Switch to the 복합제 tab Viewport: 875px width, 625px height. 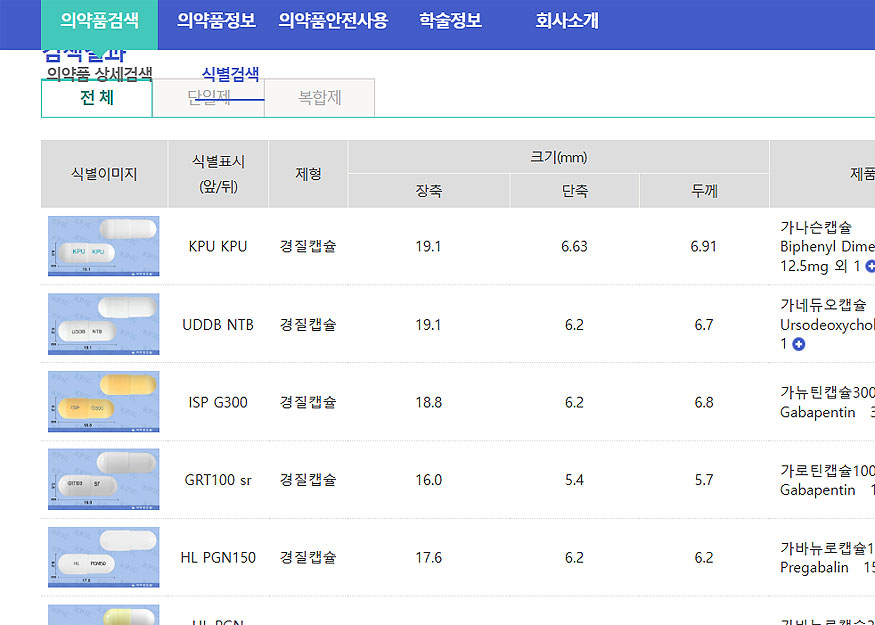[x=319, y=98]
